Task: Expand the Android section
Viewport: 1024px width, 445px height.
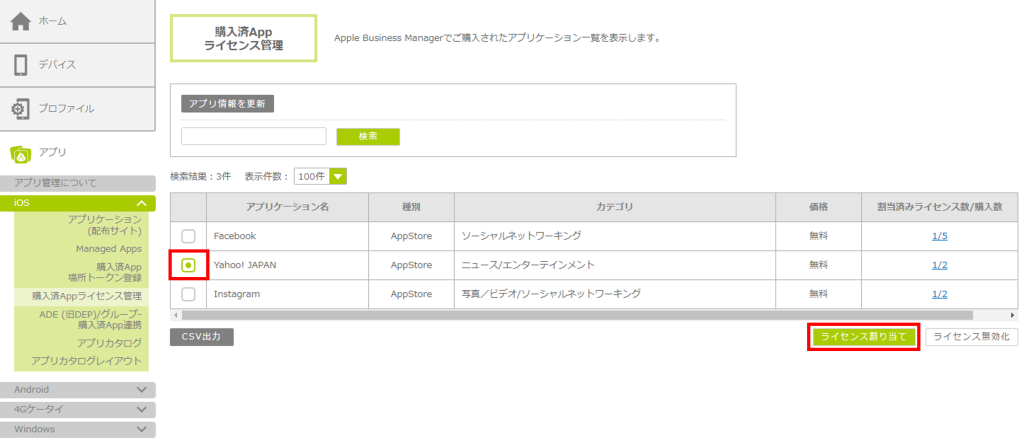Action: [x=141, y=389]
